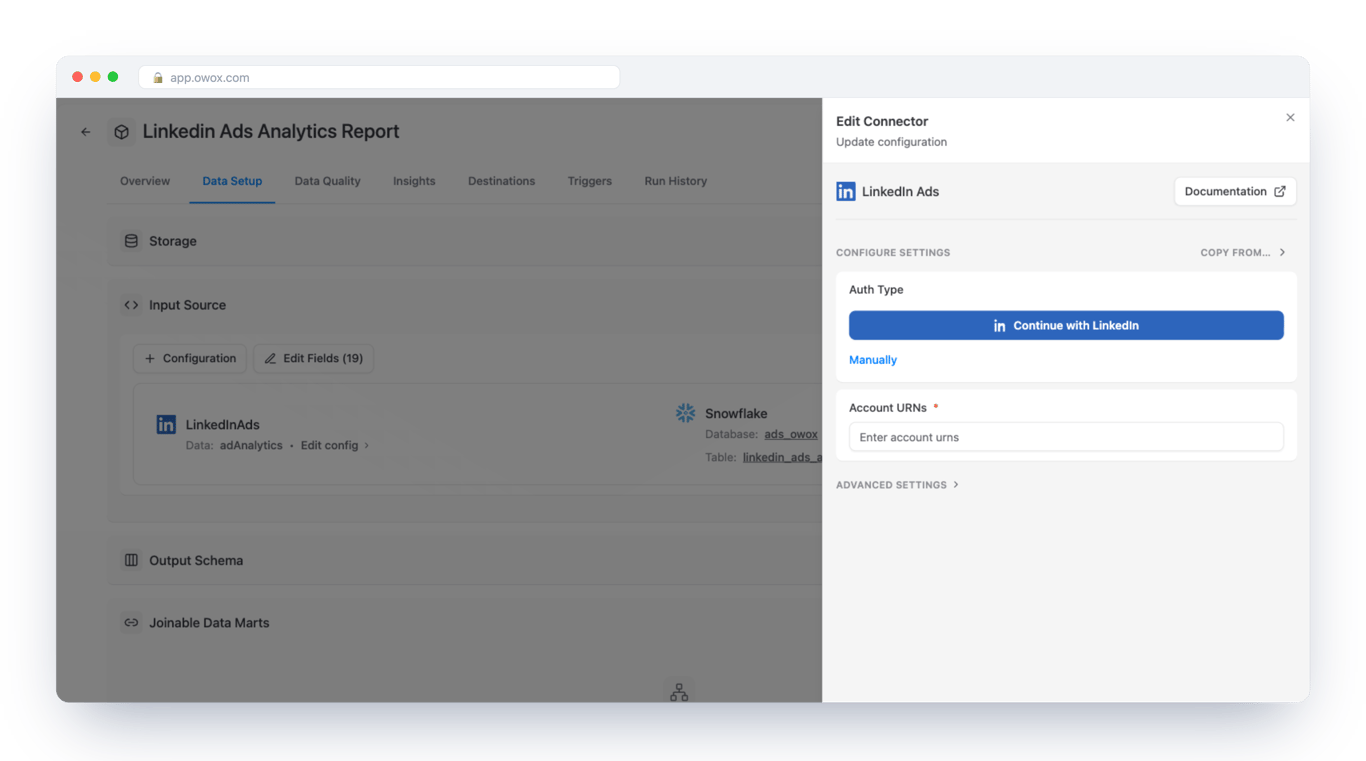
Task: Go back using the left arrow icon
Action: pos(86,132)
